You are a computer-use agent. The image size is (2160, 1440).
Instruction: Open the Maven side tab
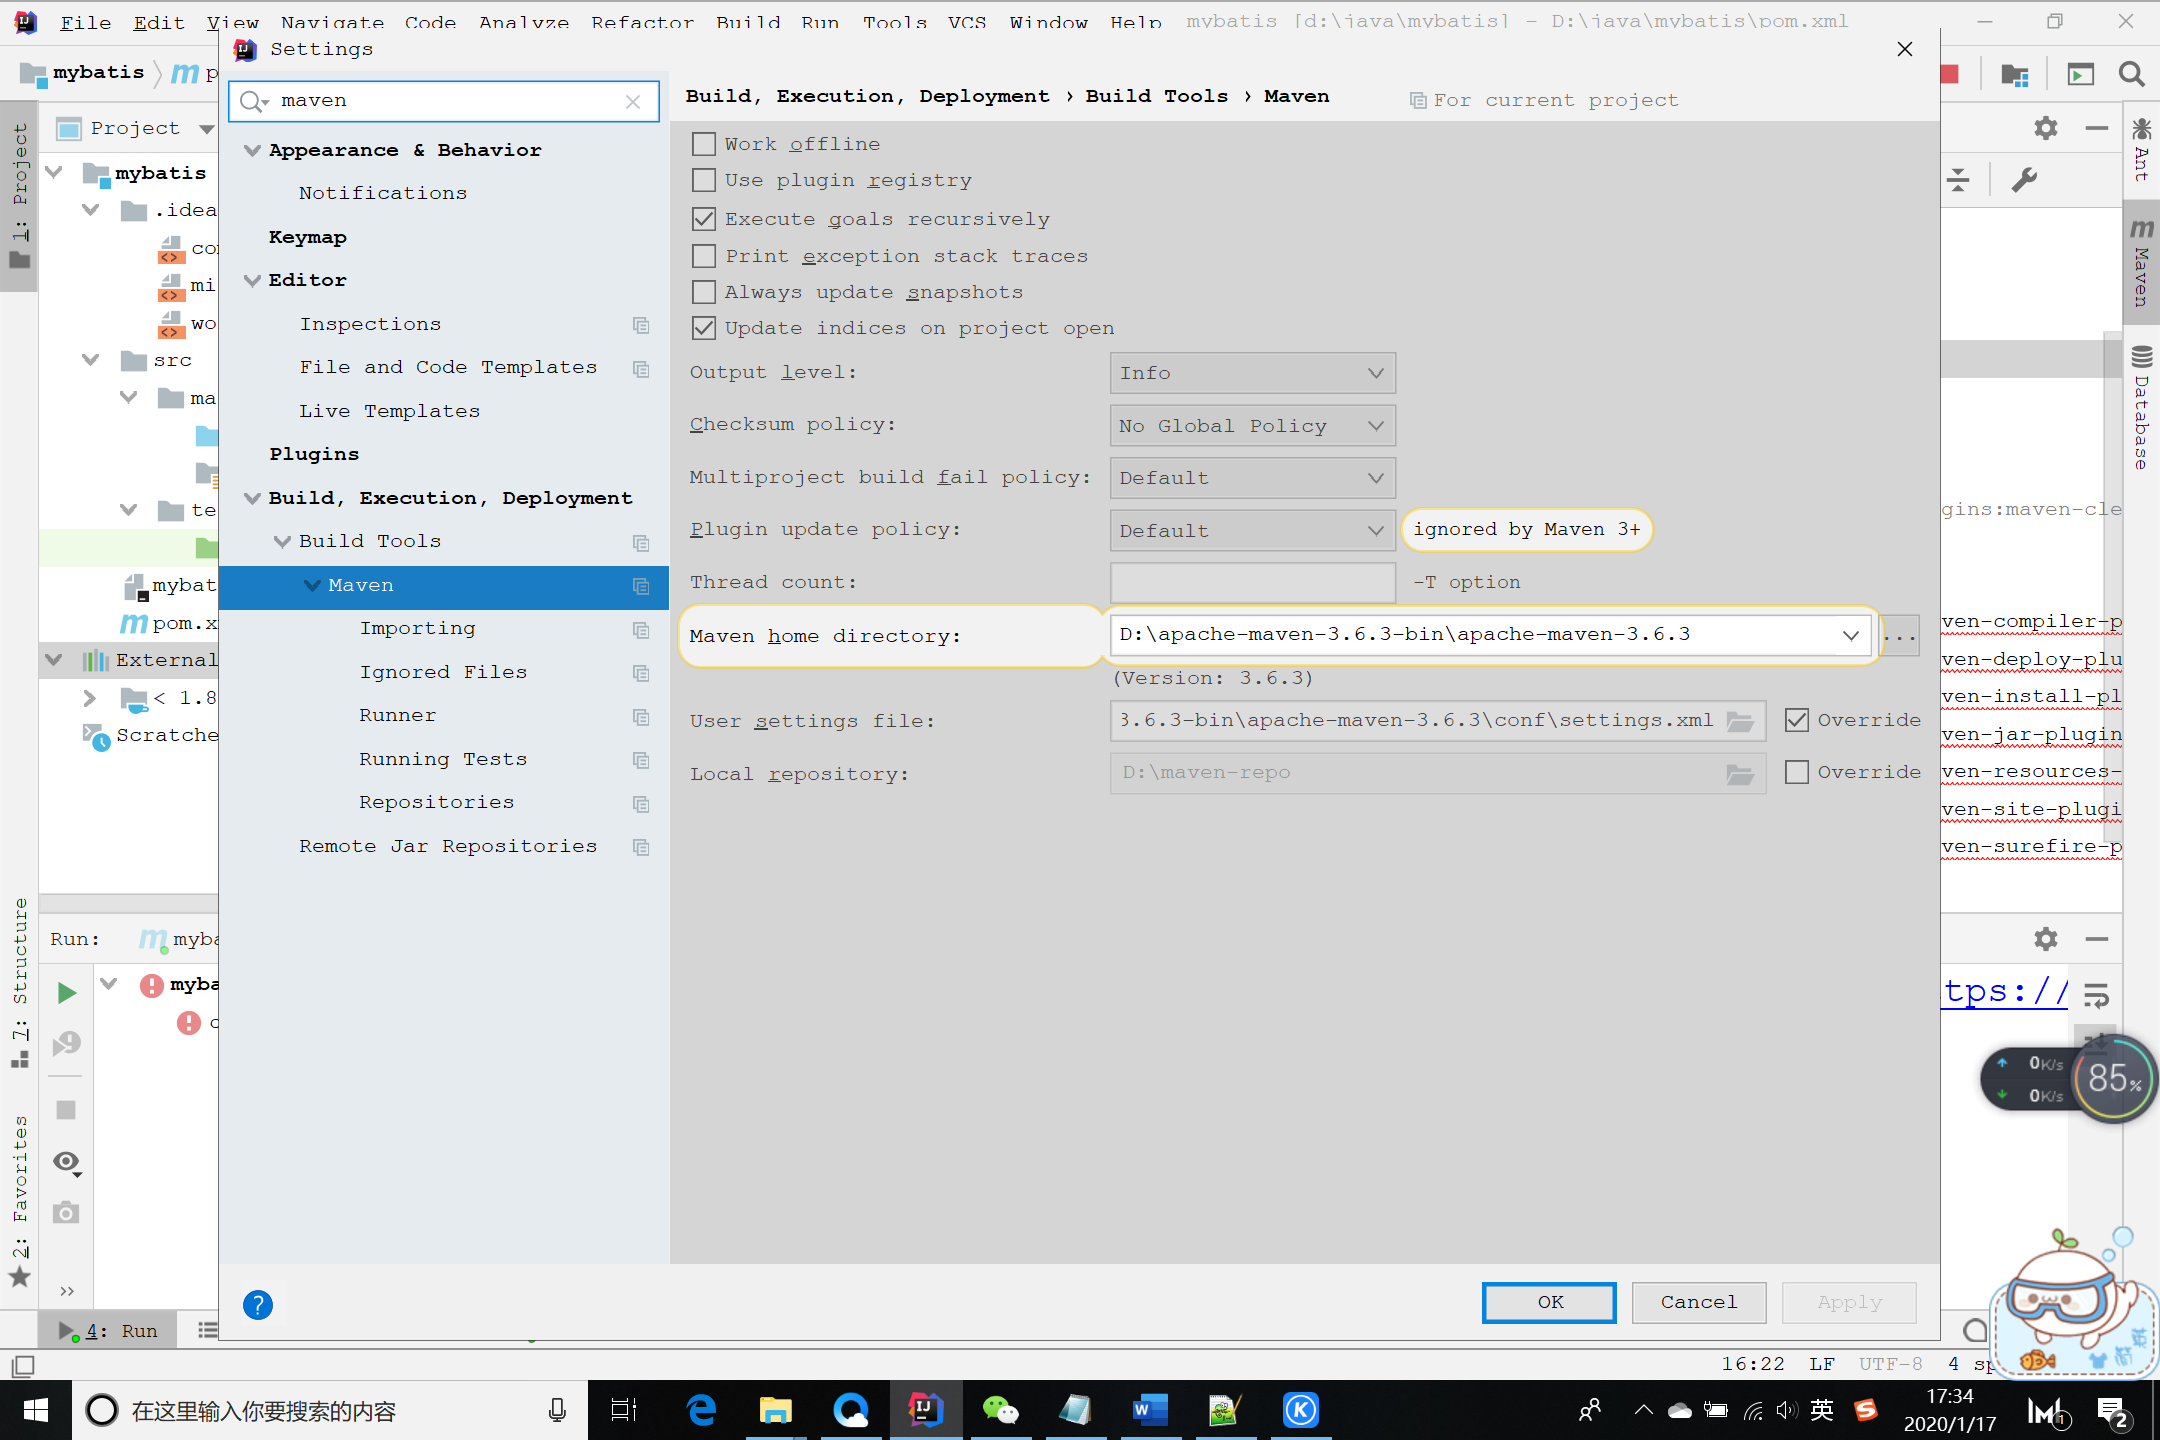tap(2141, 264)
